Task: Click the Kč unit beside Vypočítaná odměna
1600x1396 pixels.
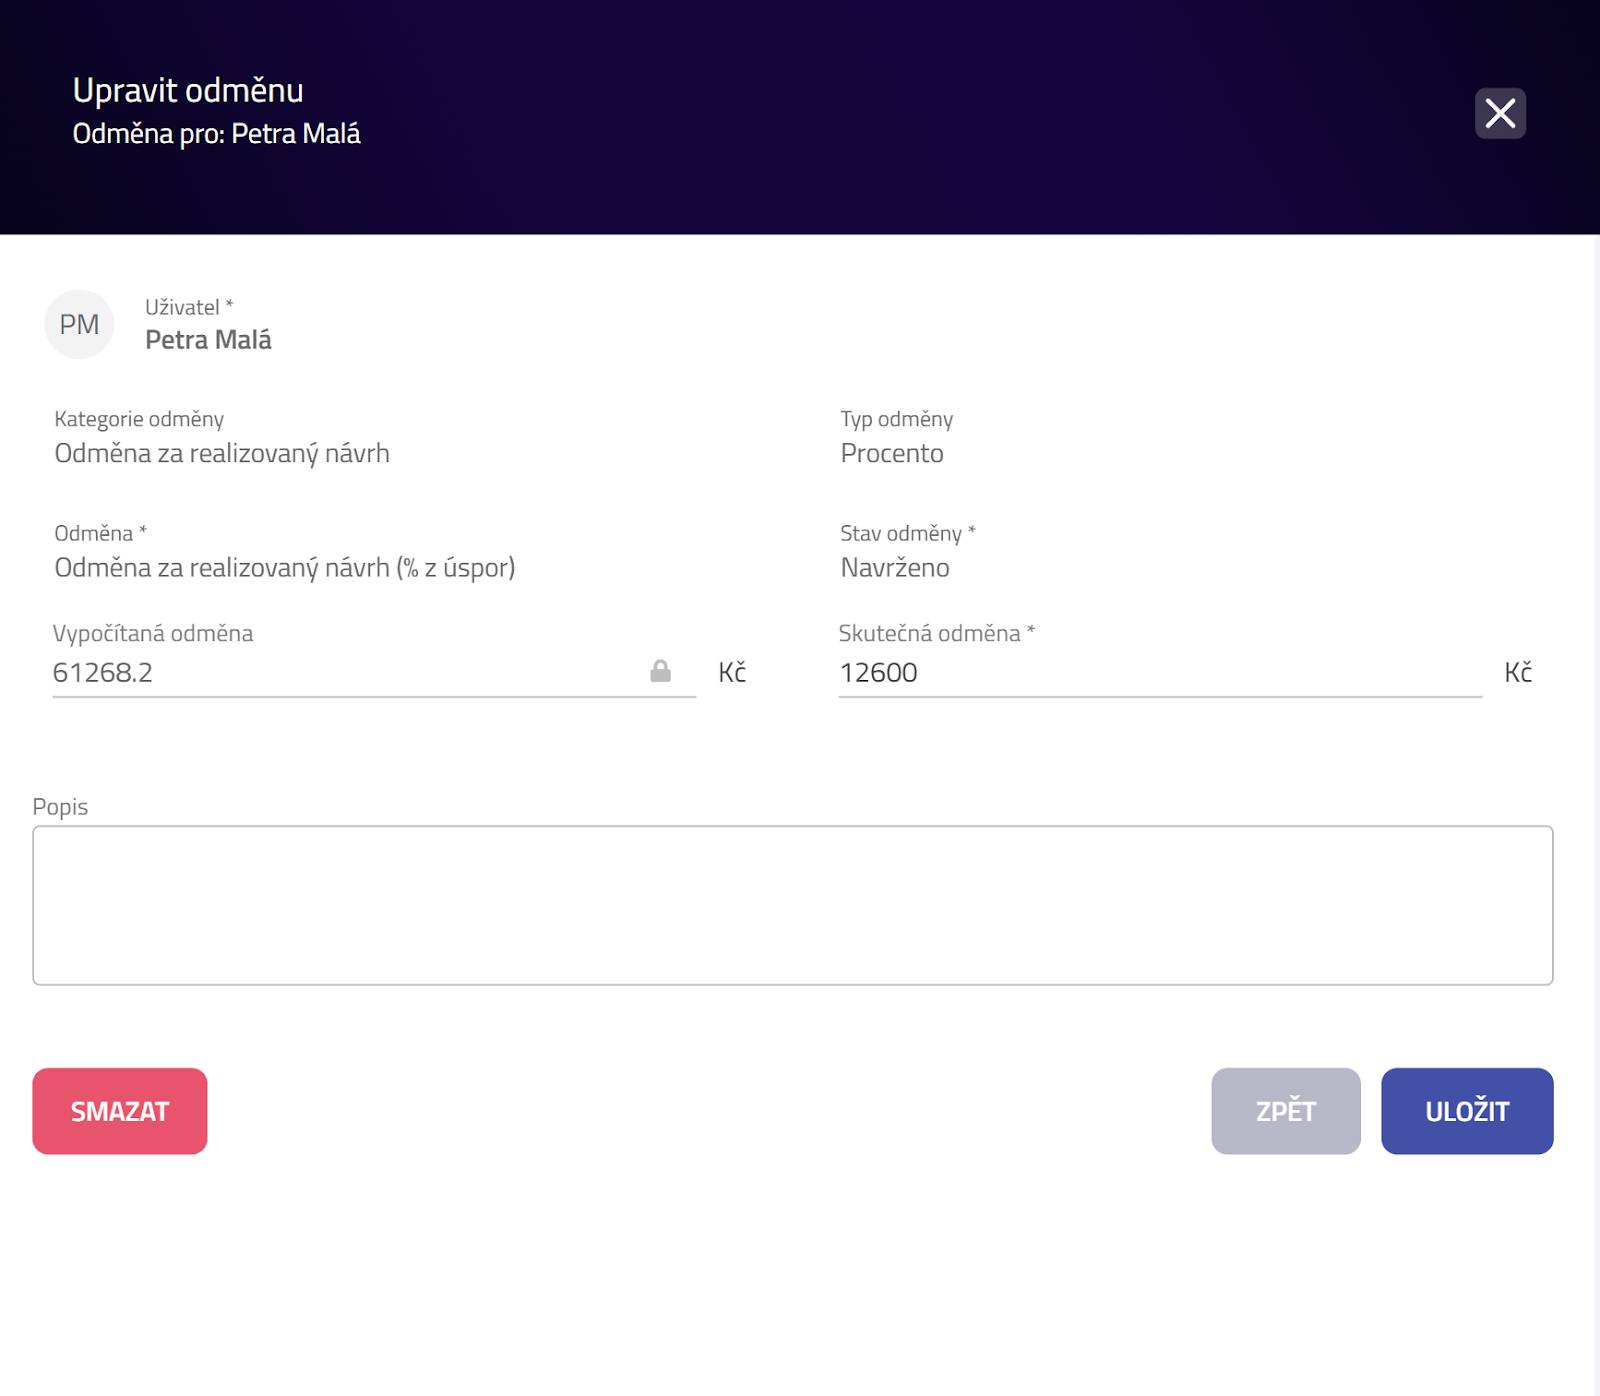Action: coord(732,672)
